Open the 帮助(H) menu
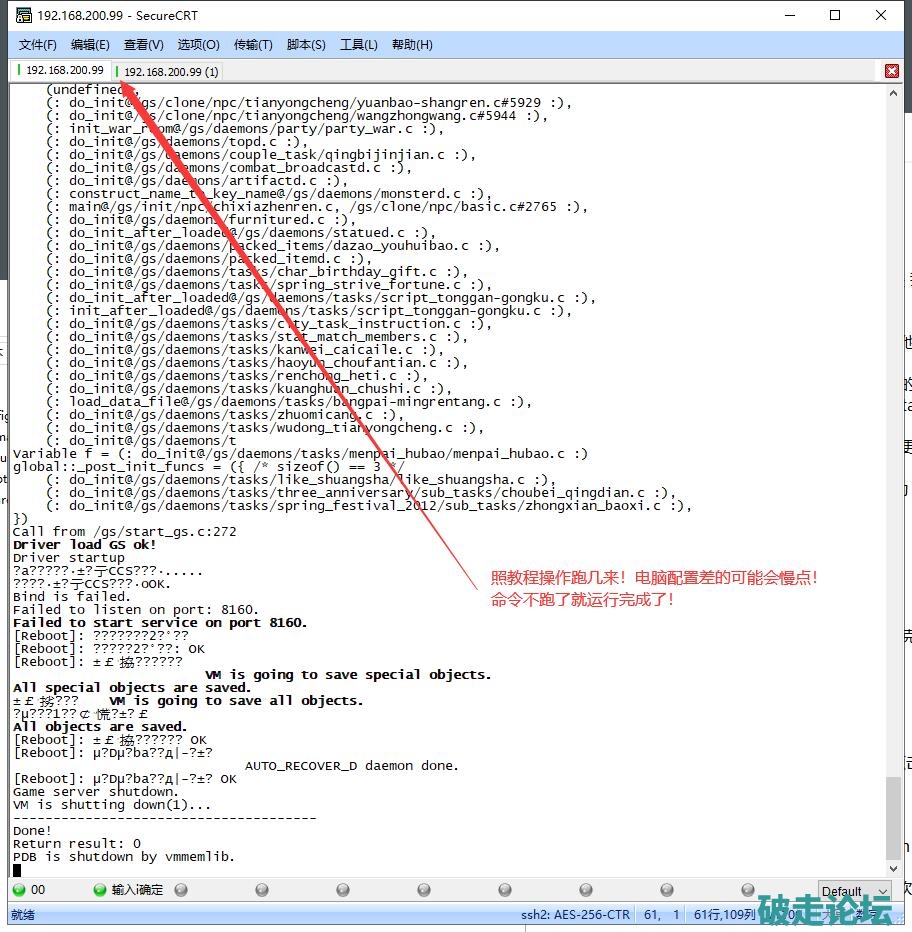 (x=412, y=44)
